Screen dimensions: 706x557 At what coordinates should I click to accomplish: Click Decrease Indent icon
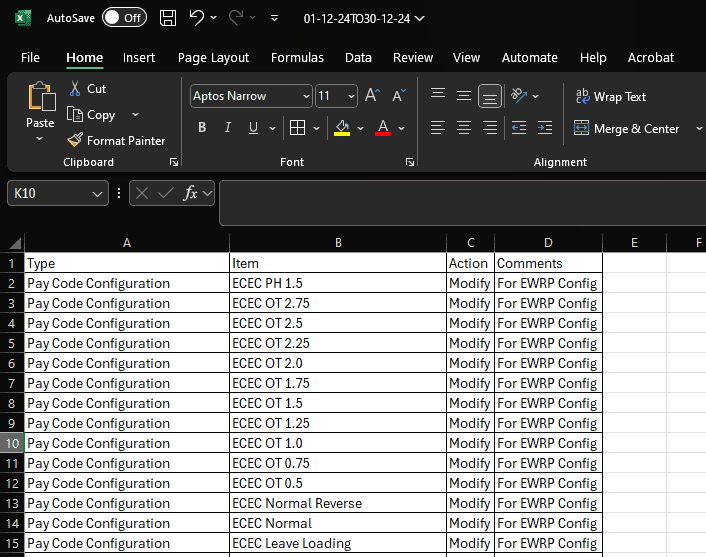click(x=519, y=128)
